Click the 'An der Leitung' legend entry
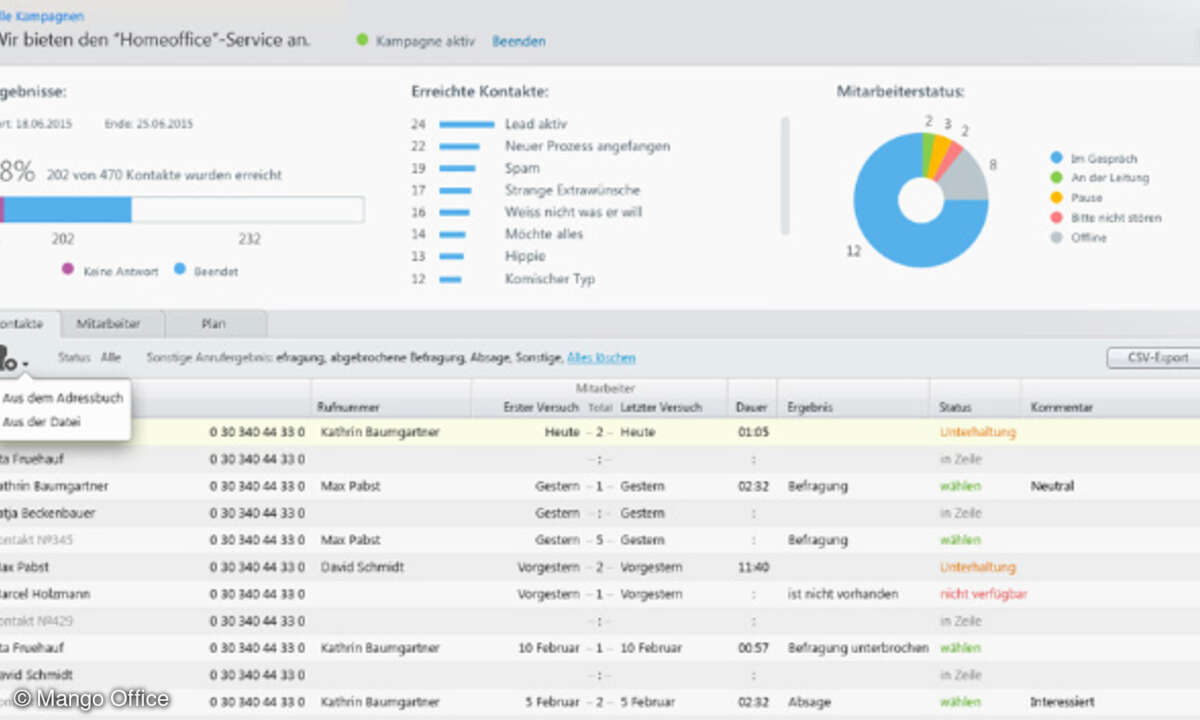 1099,178
